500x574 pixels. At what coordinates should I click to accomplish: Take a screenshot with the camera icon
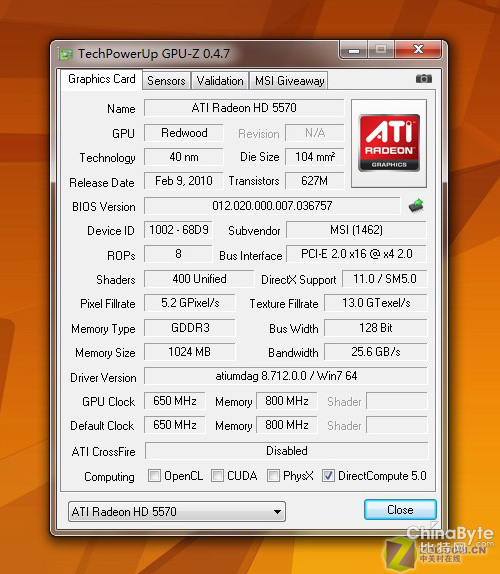(x=423, y=79)
